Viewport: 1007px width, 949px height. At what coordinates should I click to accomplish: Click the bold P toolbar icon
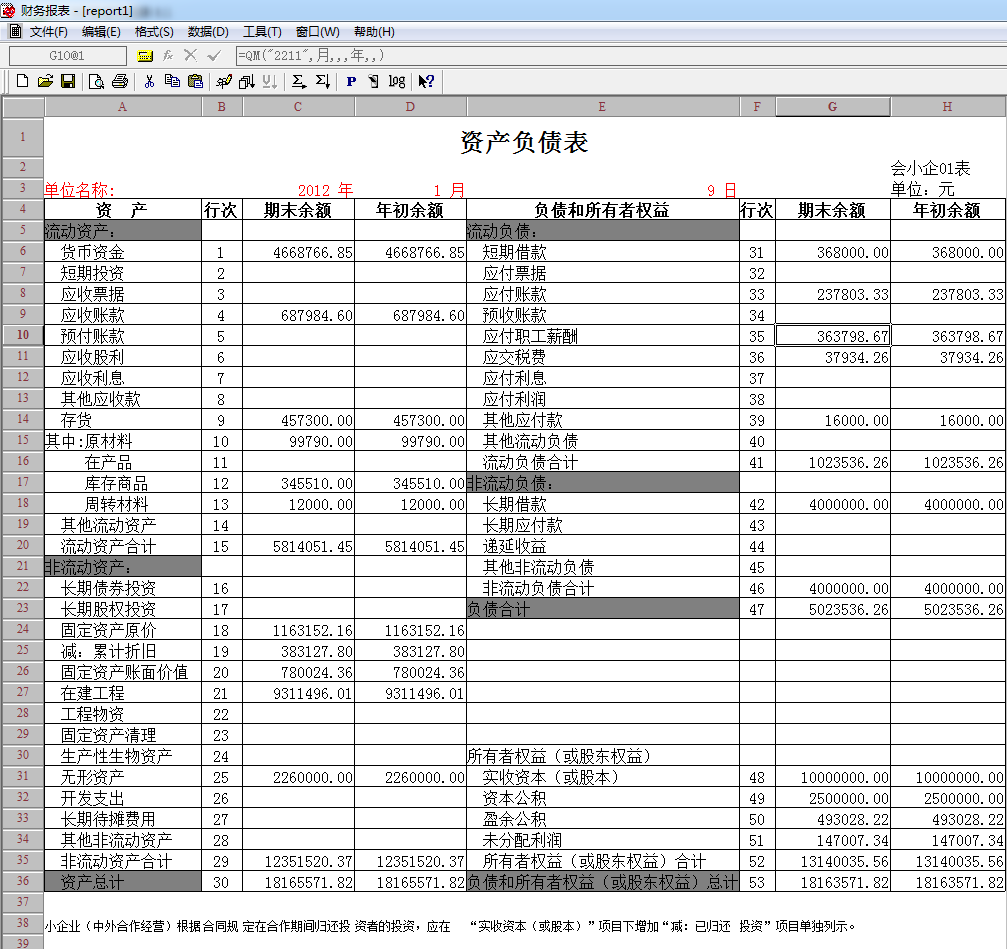coord(351,81)
